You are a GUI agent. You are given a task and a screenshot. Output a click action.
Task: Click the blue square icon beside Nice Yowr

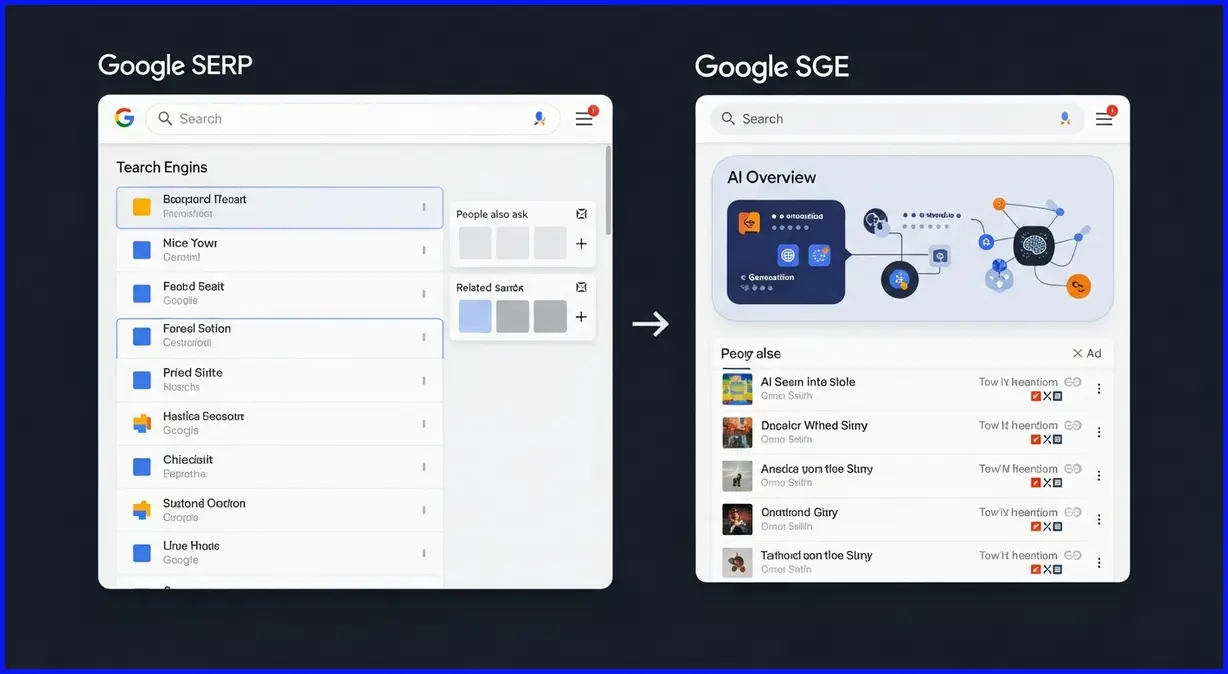pyautogui.click(x=142, y=250)
